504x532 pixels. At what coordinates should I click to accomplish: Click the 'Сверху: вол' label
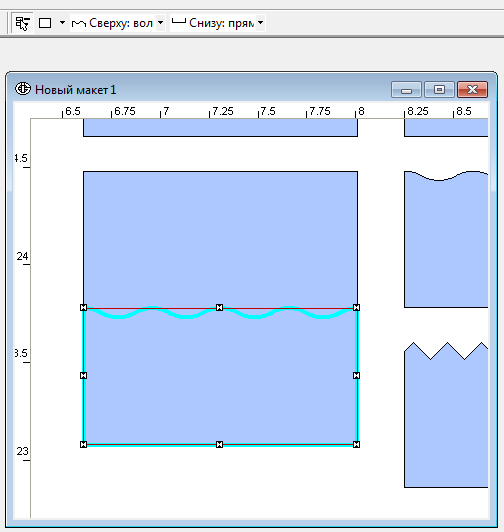pos(121,23)
